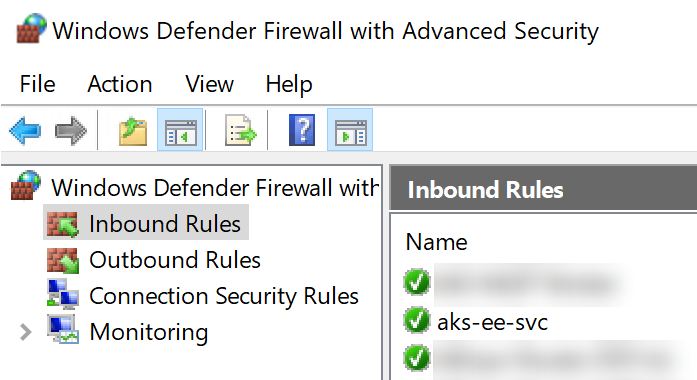This screenshot has height=380, width=697.
Task: Open Help via question mark icon
Action: pyautogui.click(x=302, y=130)
